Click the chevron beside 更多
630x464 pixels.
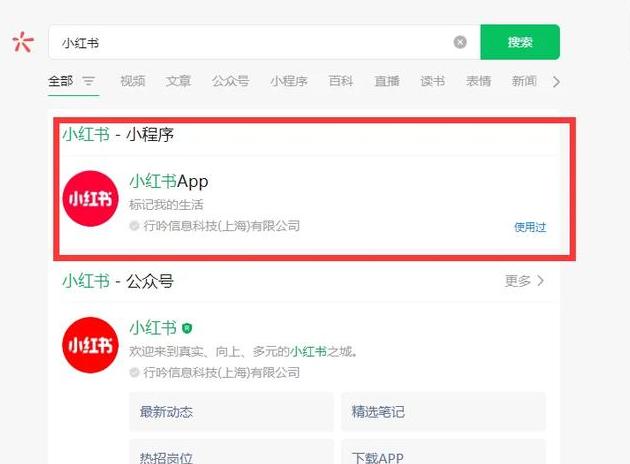[541, 281]
